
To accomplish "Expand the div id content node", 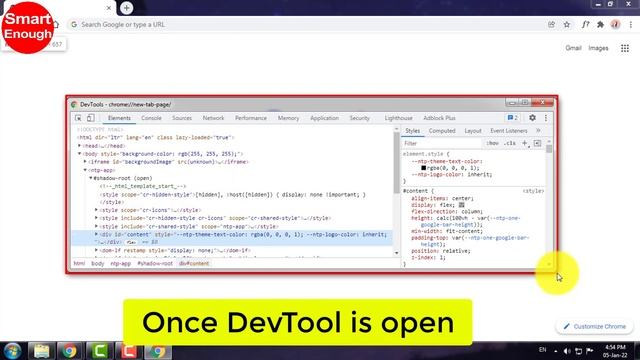I will click(96, 234).
